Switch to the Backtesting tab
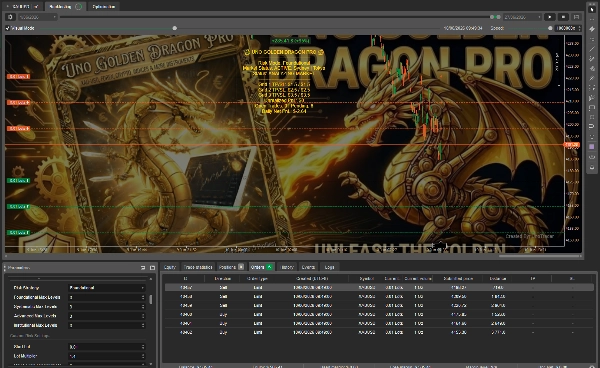Image resolution: width=600 pixels, height=368 pixels. (64, 7)
